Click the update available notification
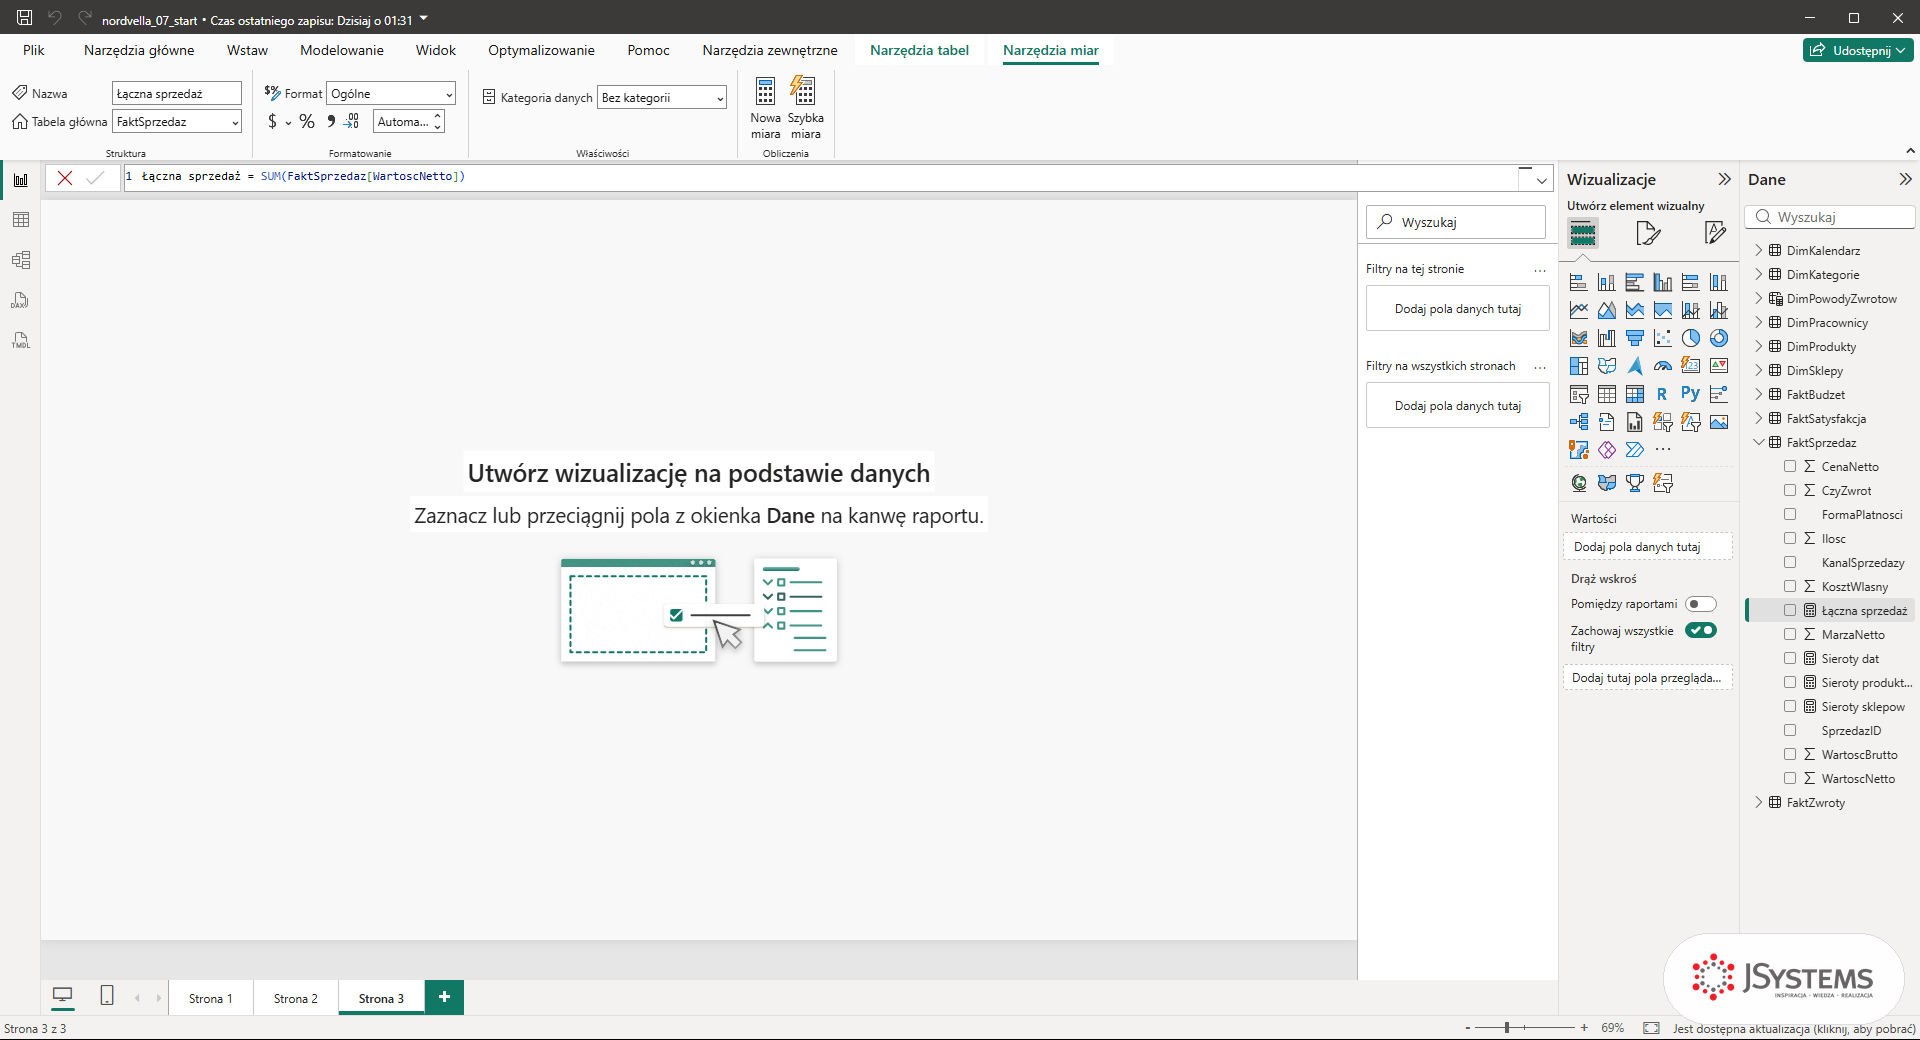Viewport: 1920px width, 1040px height. [x=1794, y=1028]
